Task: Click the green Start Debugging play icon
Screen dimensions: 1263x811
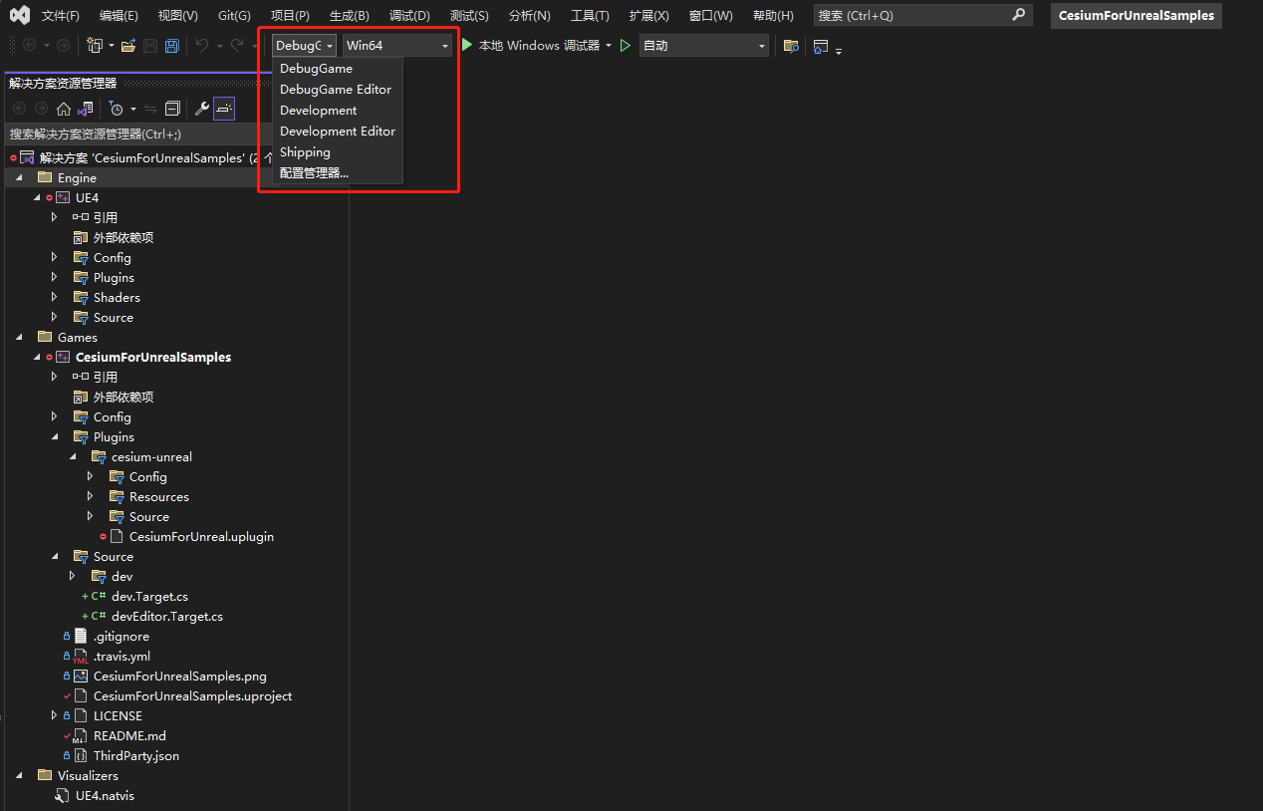Action: click(x=467, y=45)
